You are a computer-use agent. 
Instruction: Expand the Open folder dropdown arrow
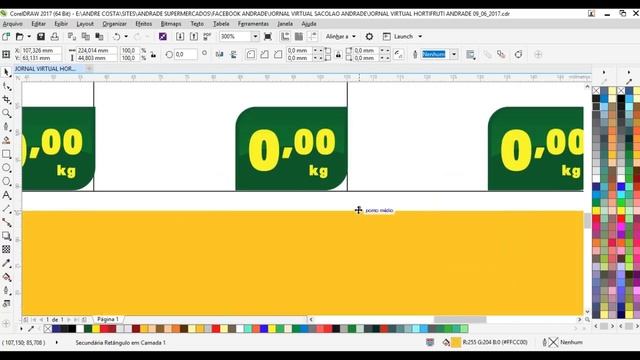(29, 37)
